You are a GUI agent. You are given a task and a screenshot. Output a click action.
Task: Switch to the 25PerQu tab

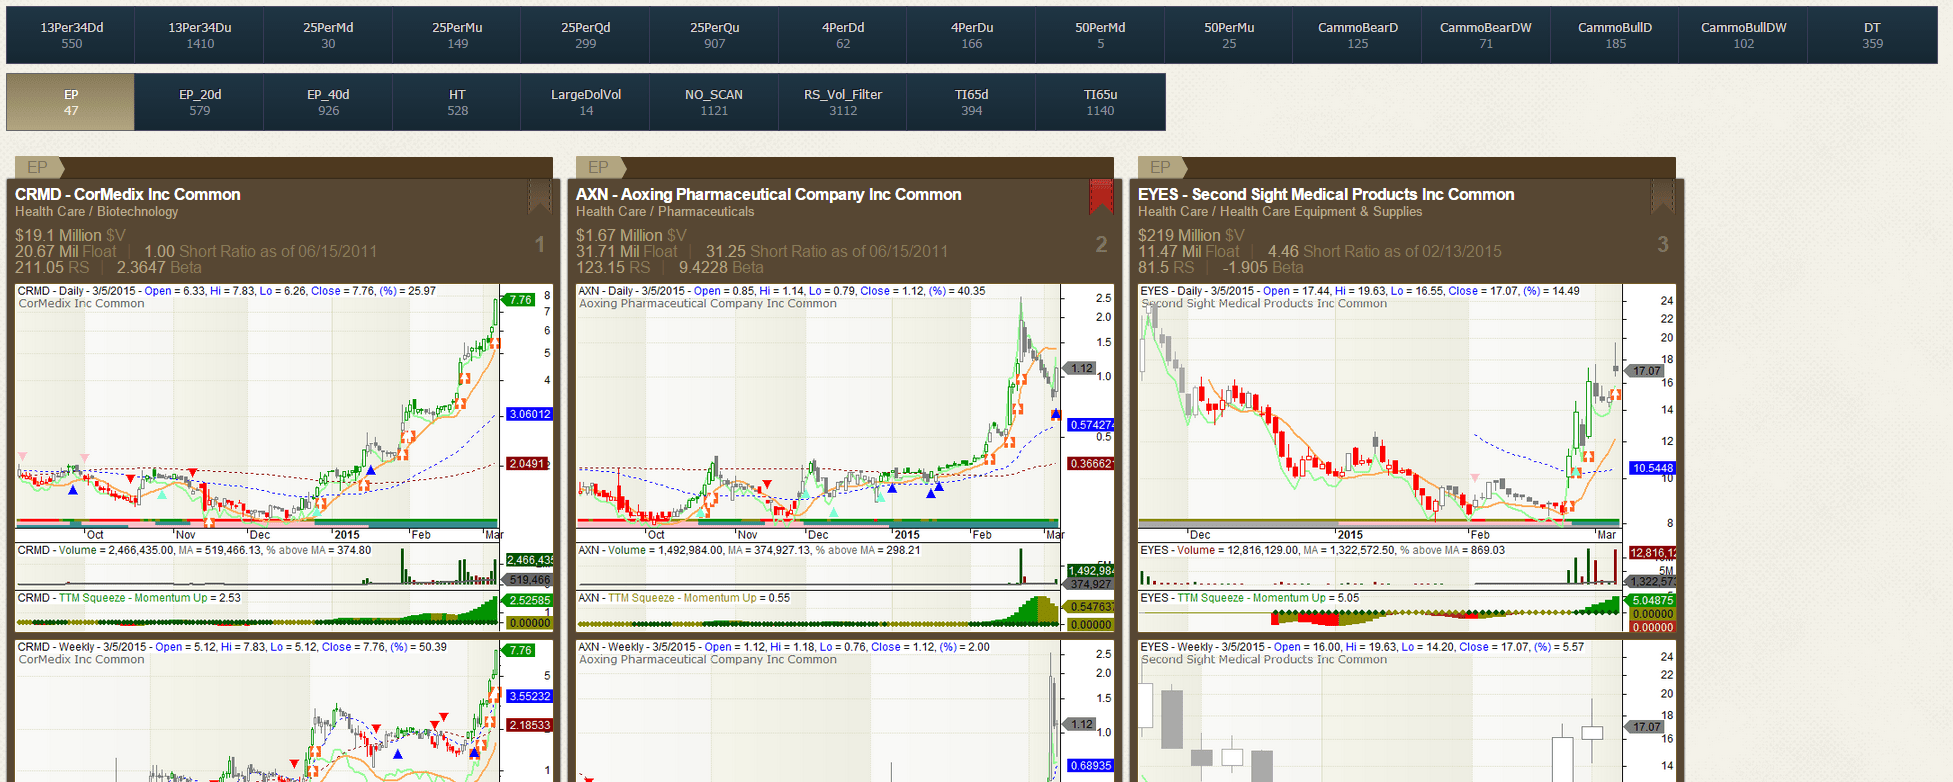click(714, 35)
